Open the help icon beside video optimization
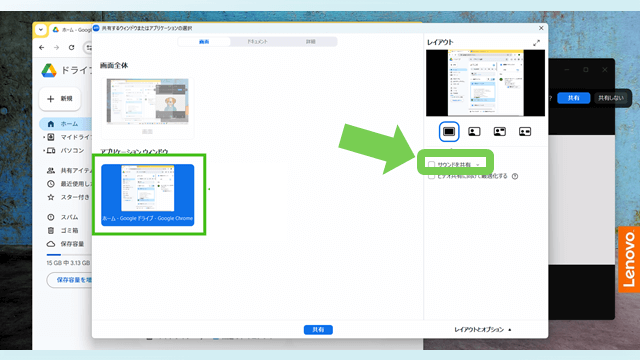 [515, 176]
